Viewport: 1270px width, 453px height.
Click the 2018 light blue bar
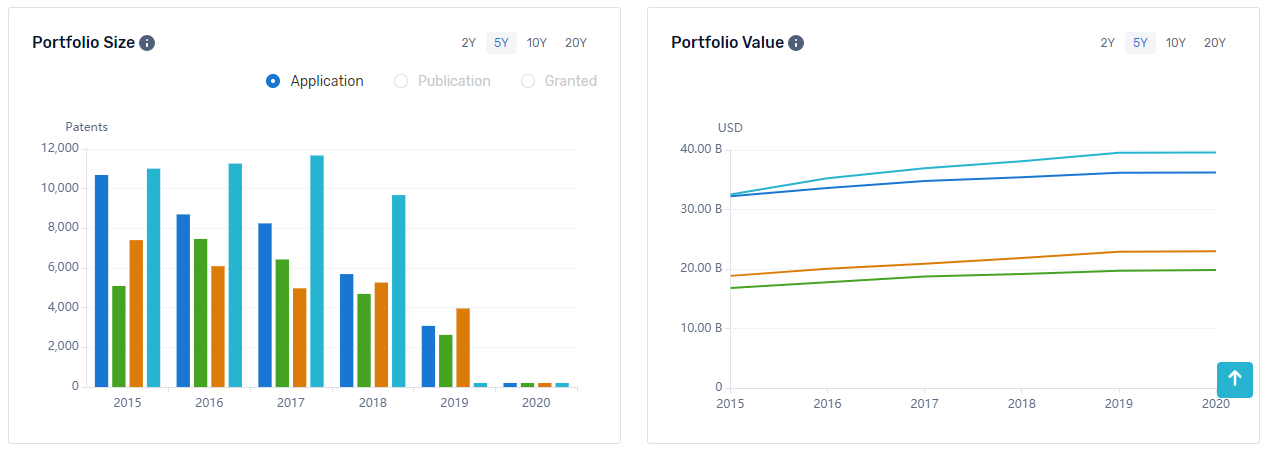(x=399, y=291)
